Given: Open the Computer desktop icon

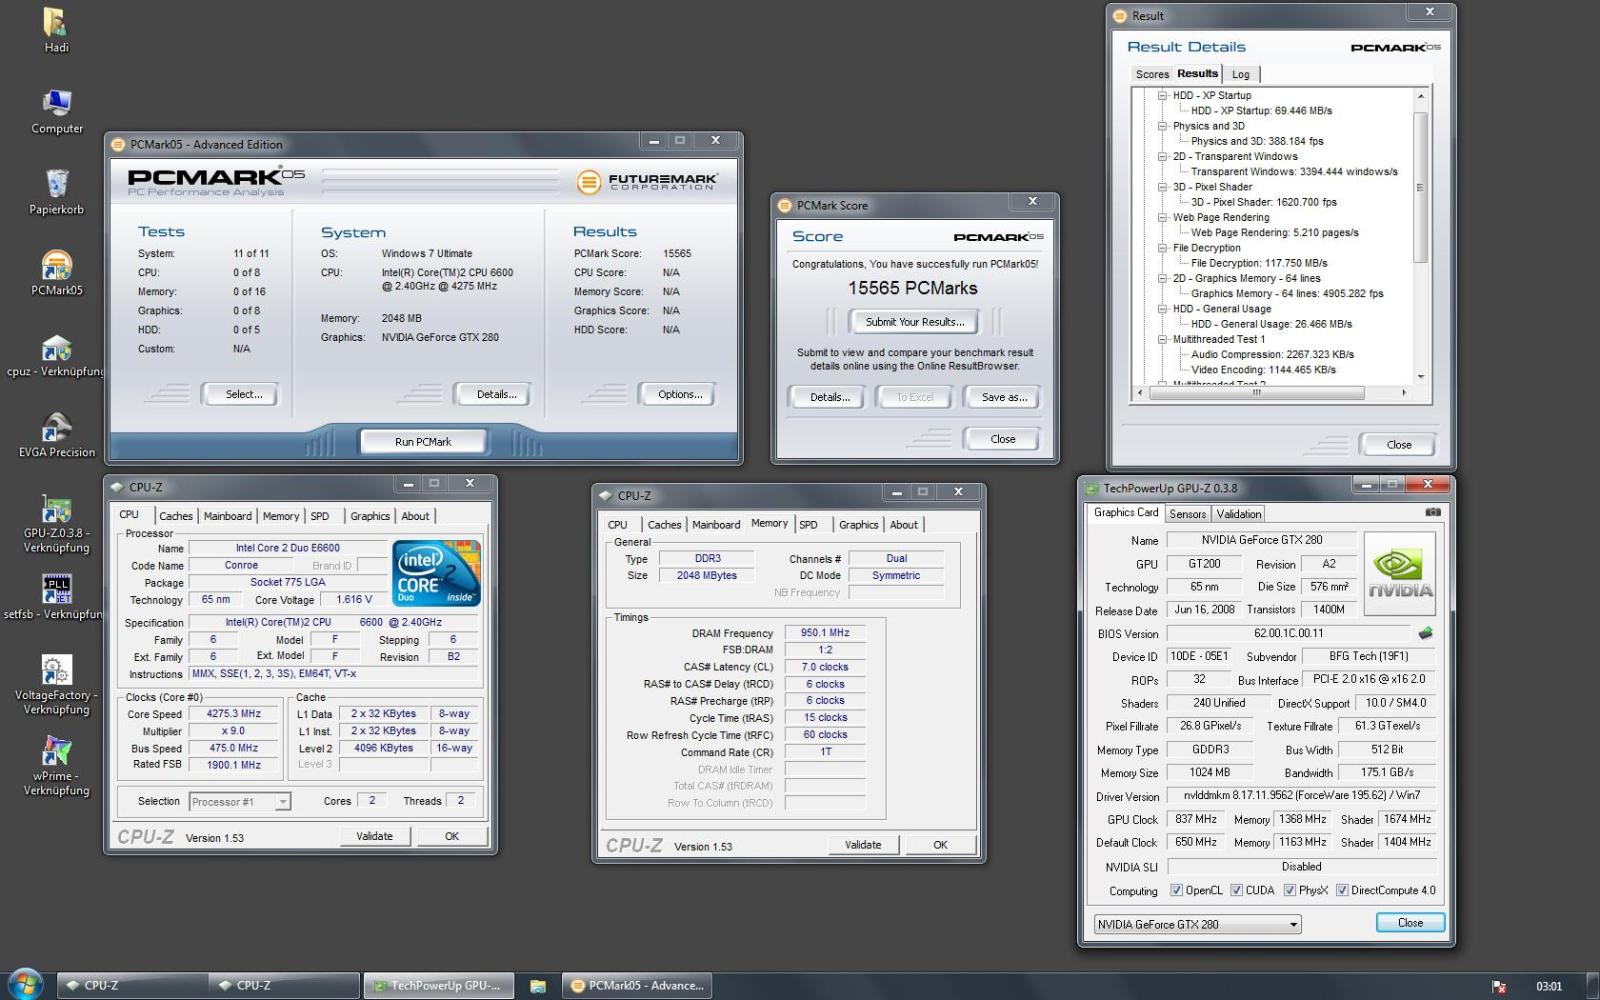Looking at the screenshot, I should tap(57, 111).
